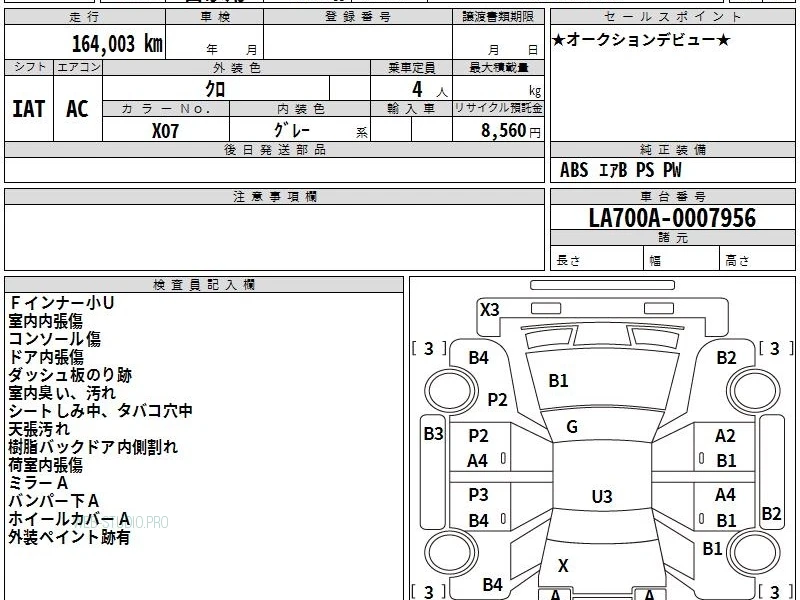Click the note ダッシュ板のり跡
800x600 pixels.
(70, 375)
